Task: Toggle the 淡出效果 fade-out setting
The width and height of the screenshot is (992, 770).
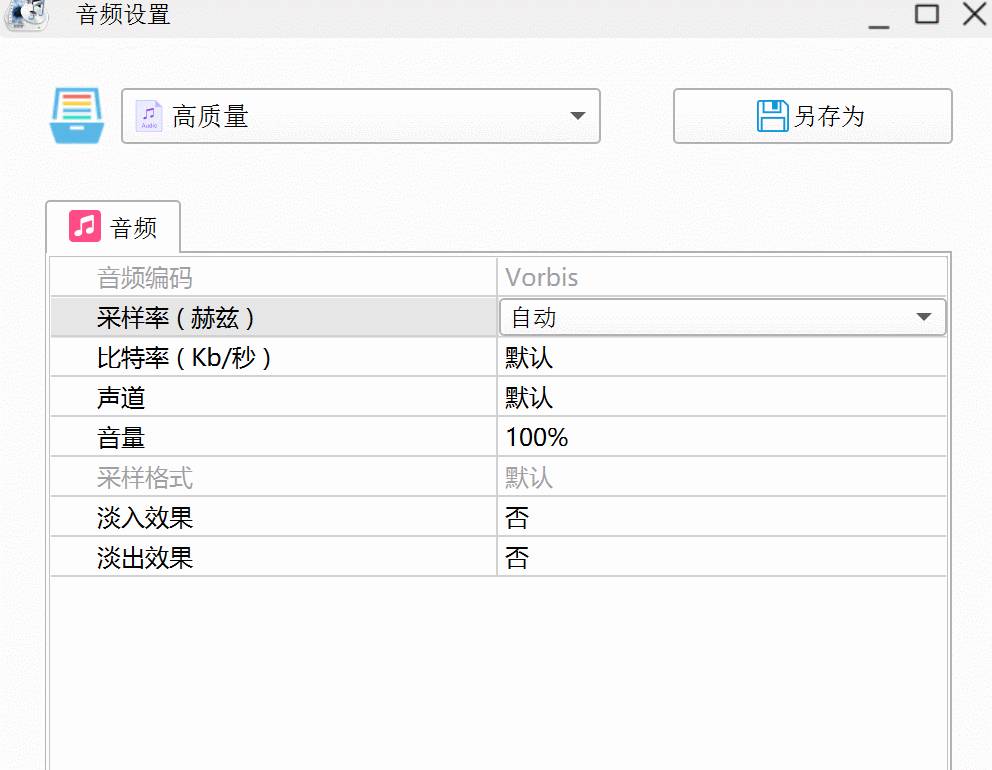Action: coord(700,557)
